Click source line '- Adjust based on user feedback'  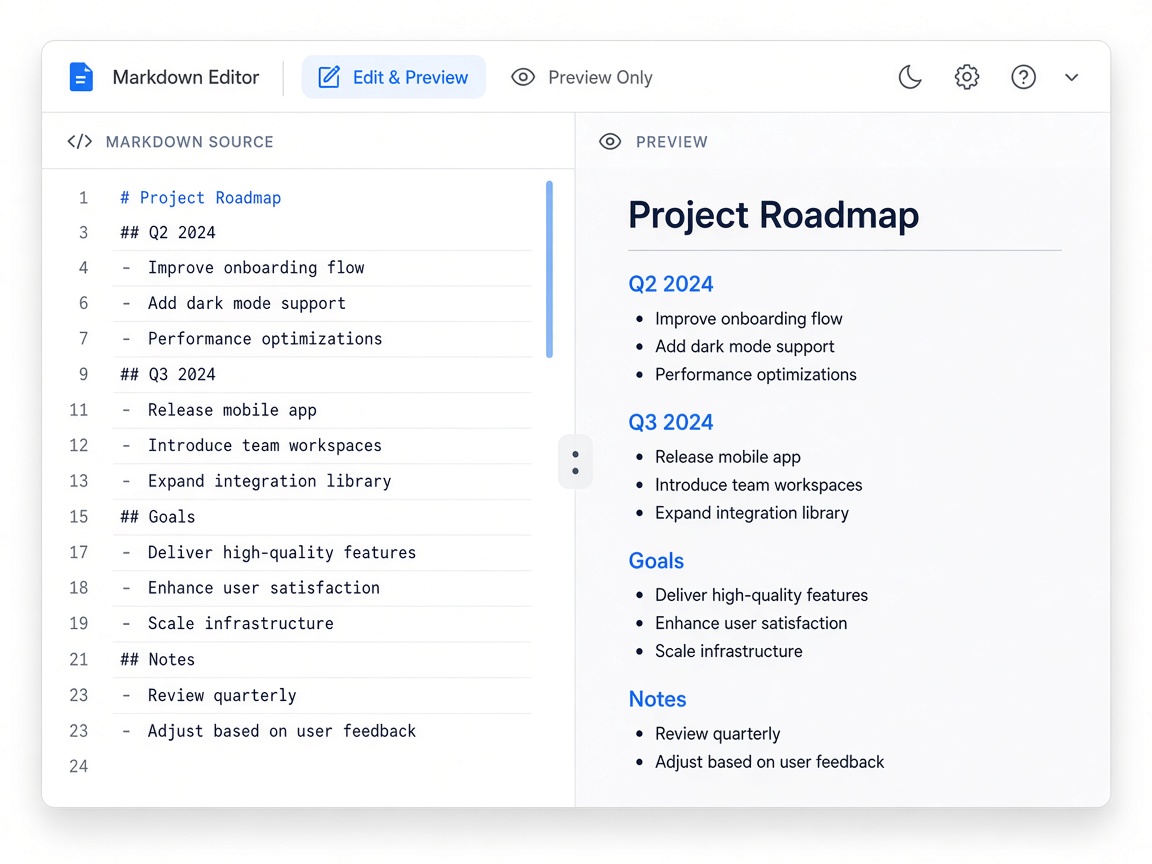(269, 731)
